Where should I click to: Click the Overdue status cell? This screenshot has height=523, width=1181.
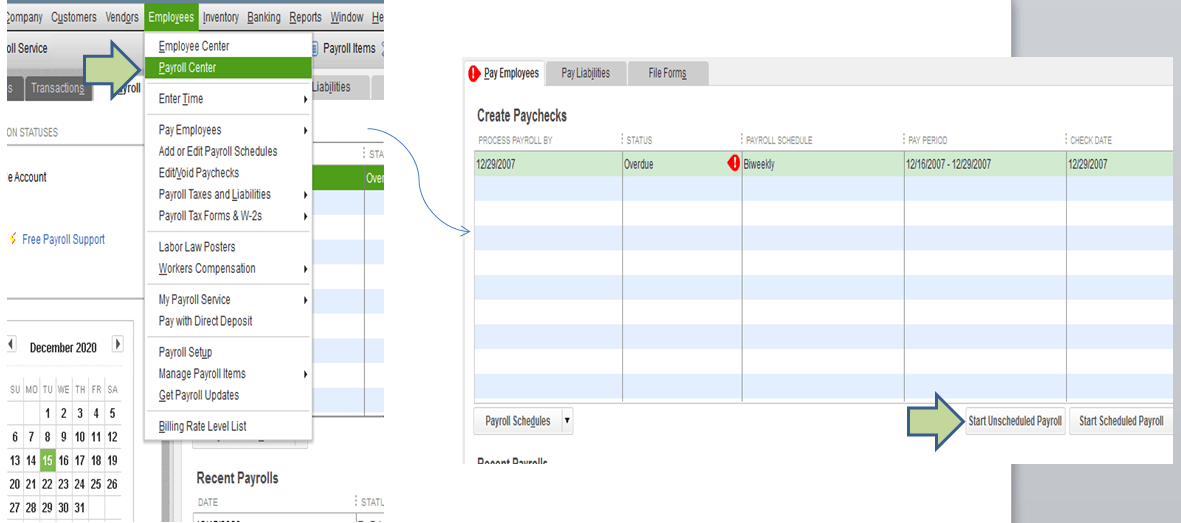point(682,164)
